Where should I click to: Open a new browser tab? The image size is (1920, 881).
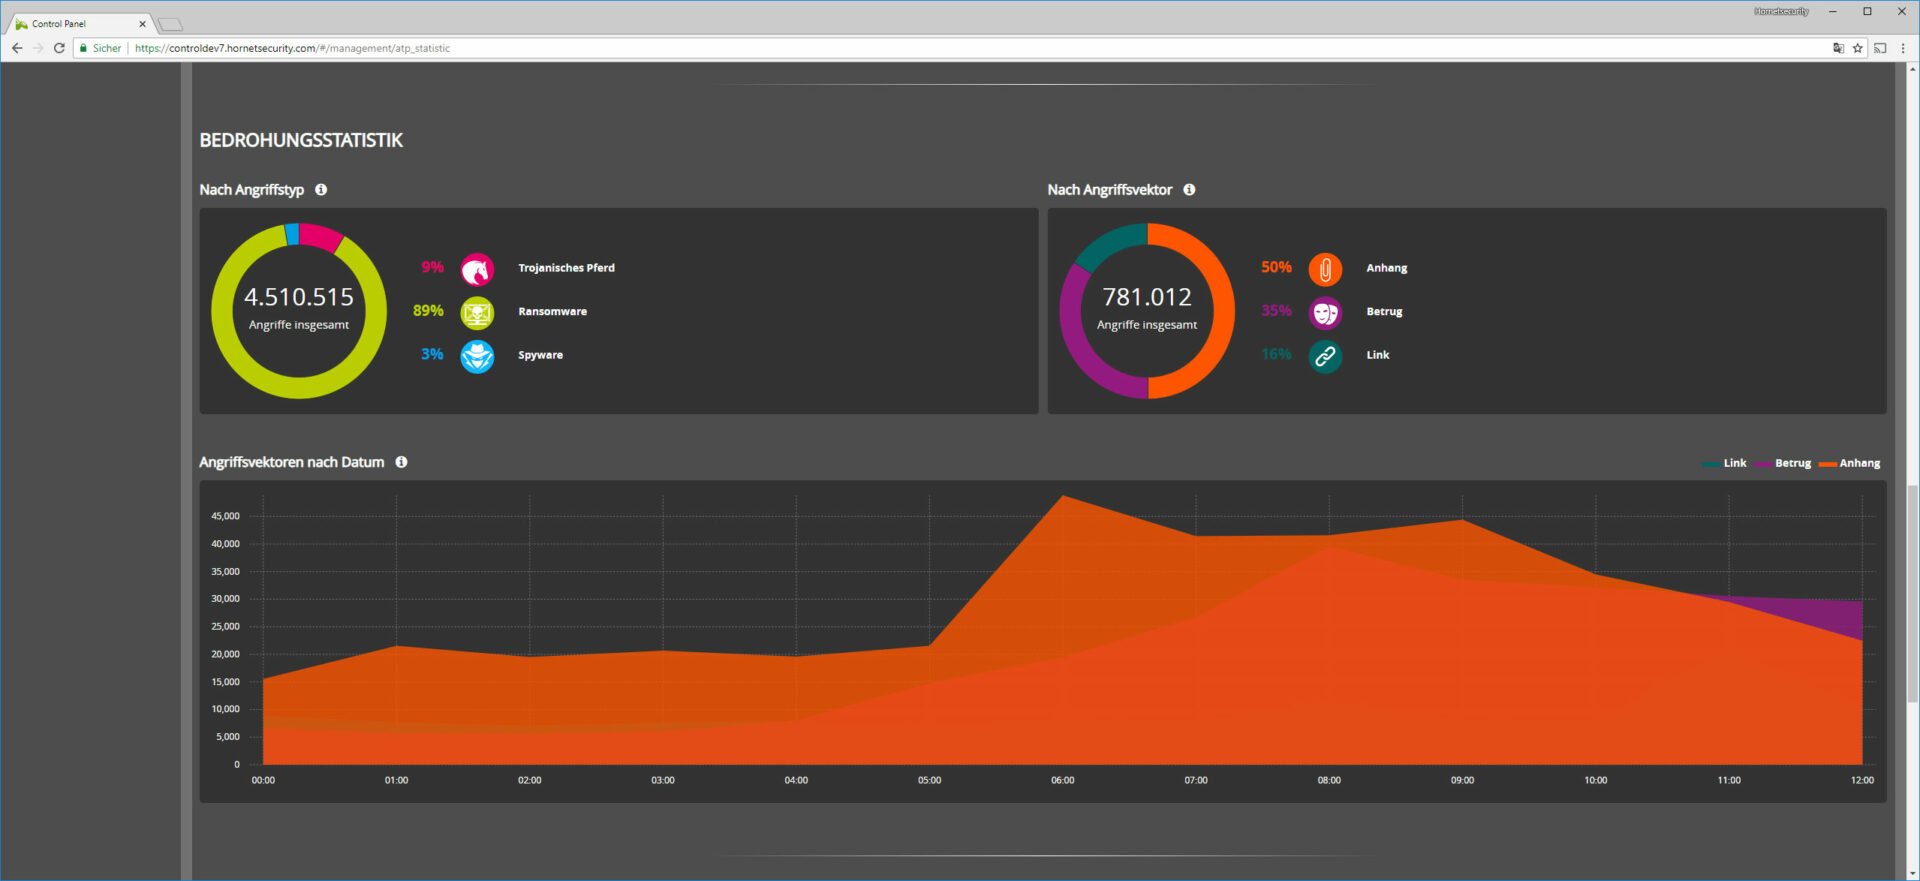pos(171,24)
